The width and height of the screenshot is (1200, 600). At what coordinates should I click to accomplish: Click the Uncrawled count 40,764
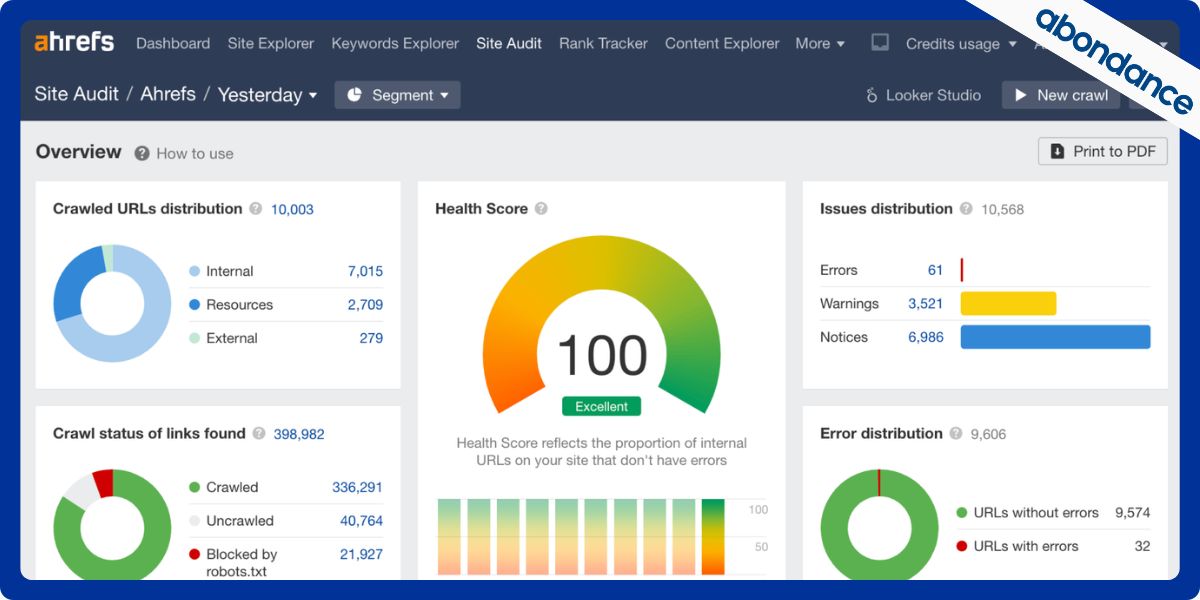click(x=361, y=521)
